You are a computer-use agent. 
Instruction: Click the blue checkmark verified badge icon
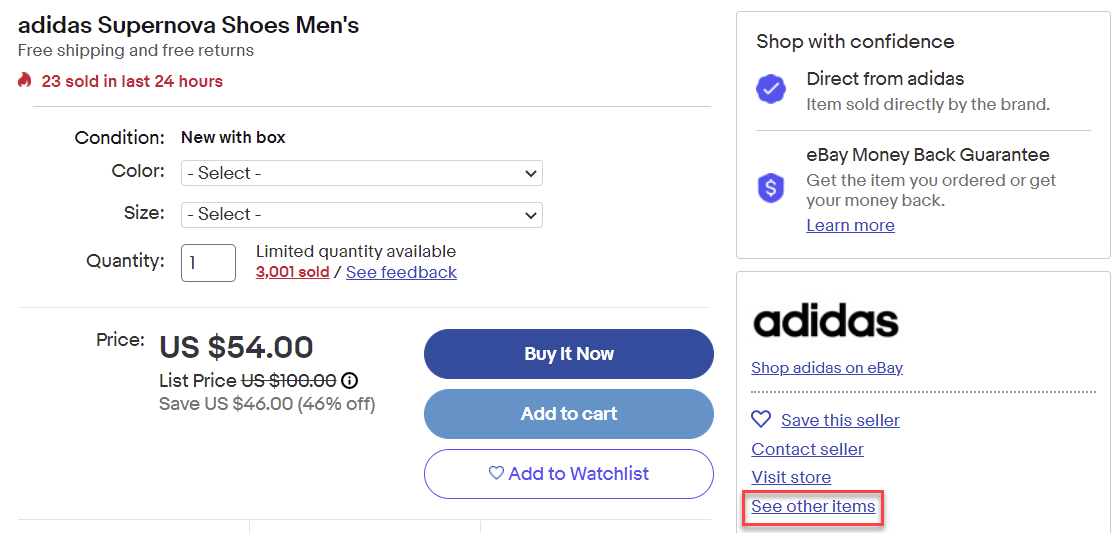[771, 90]
